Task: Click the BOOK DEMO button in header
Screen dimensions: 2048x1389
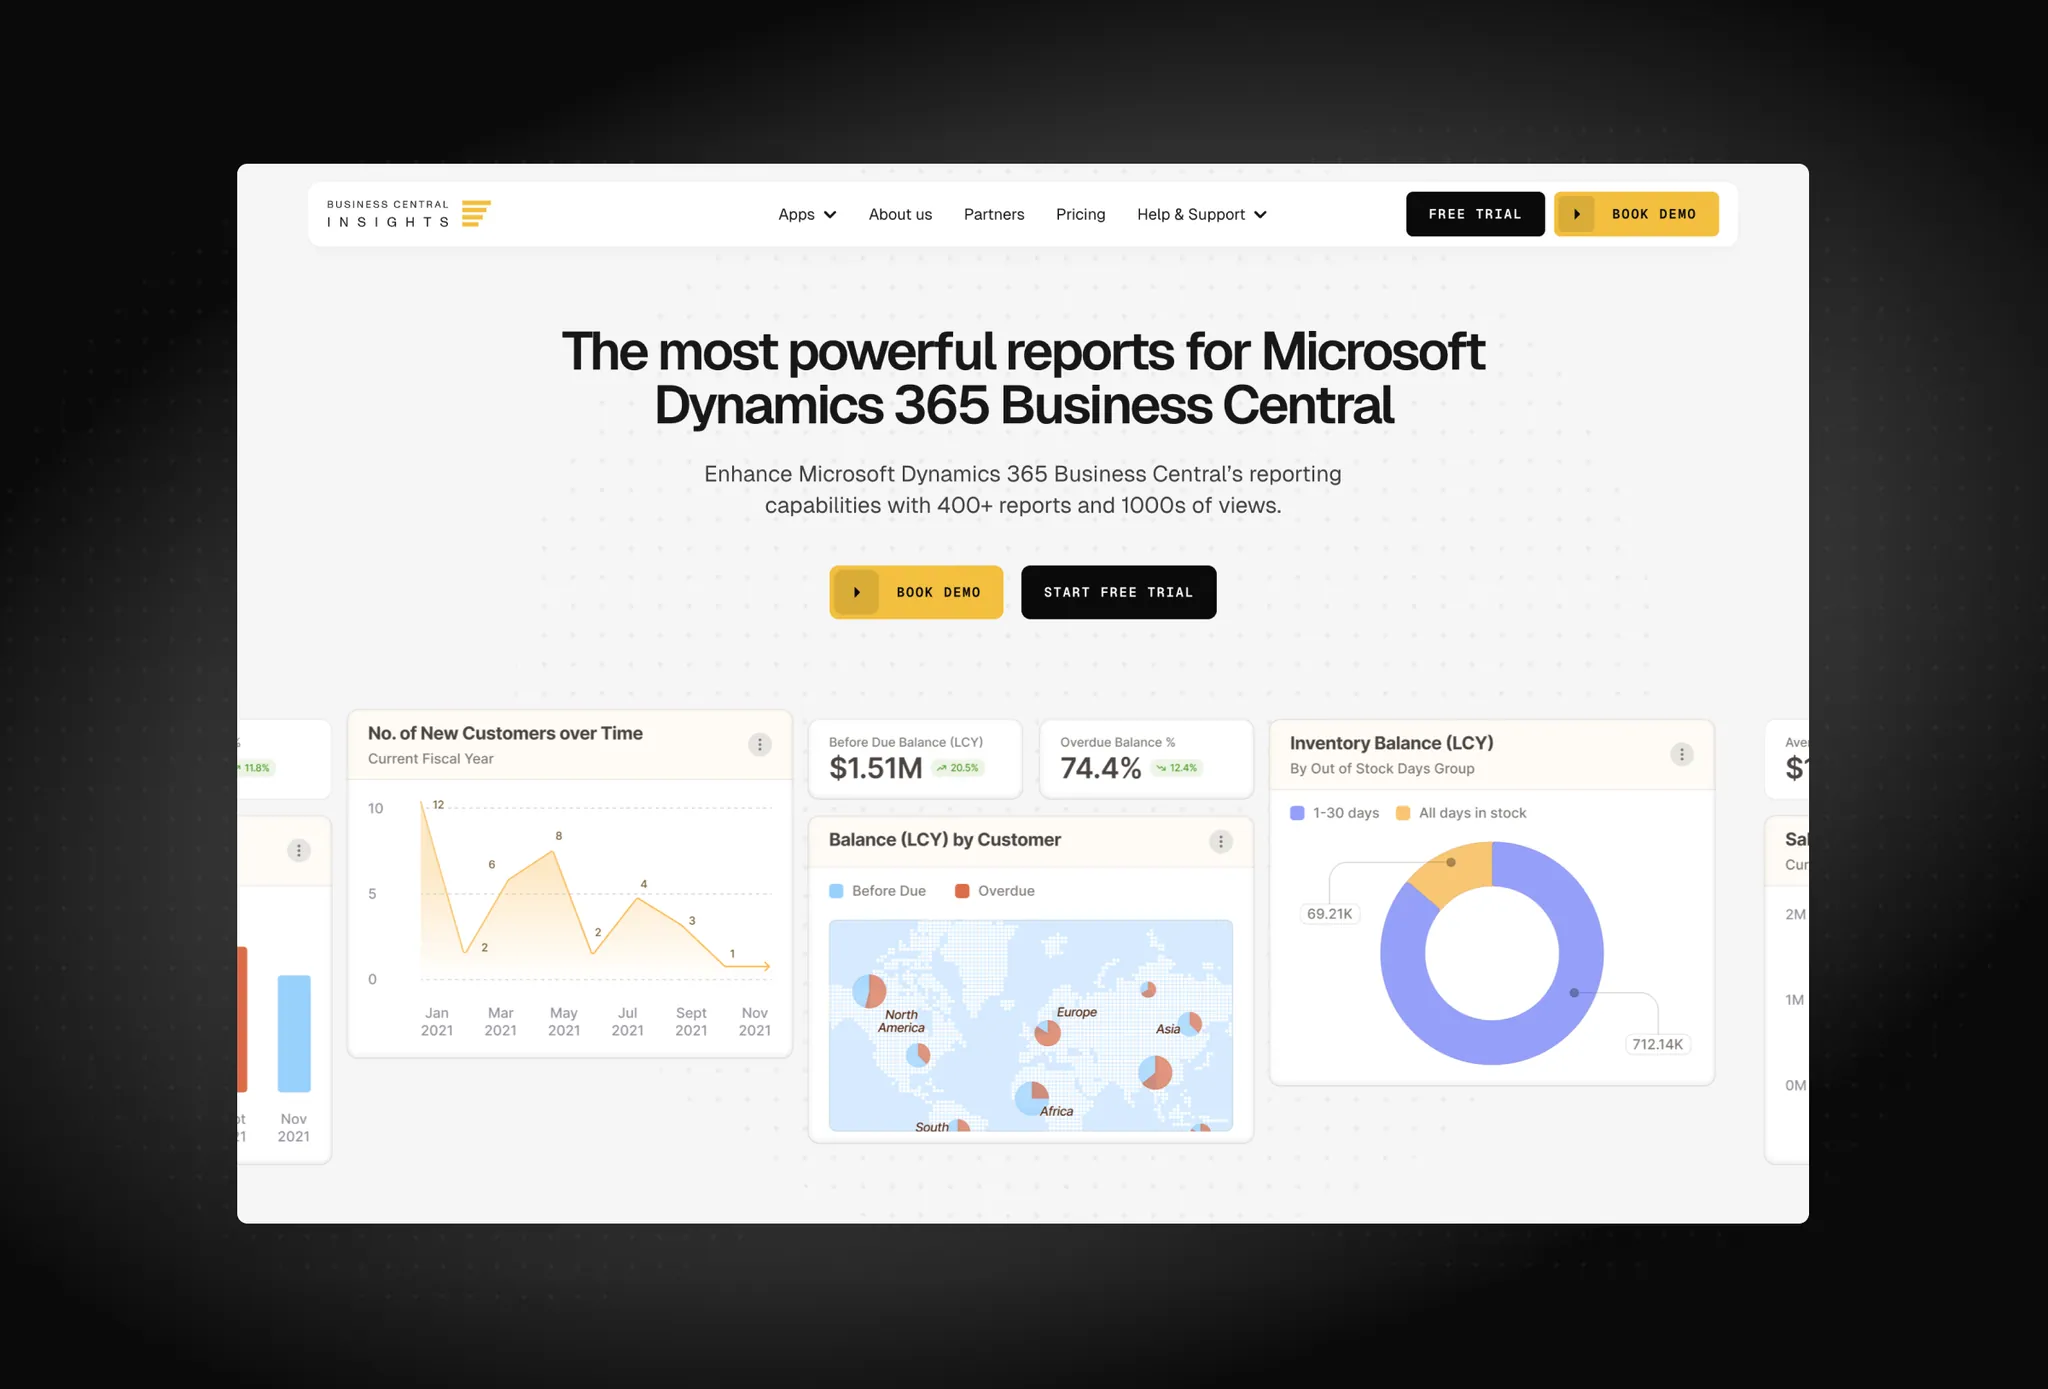Action: (x=1636, y=214)
